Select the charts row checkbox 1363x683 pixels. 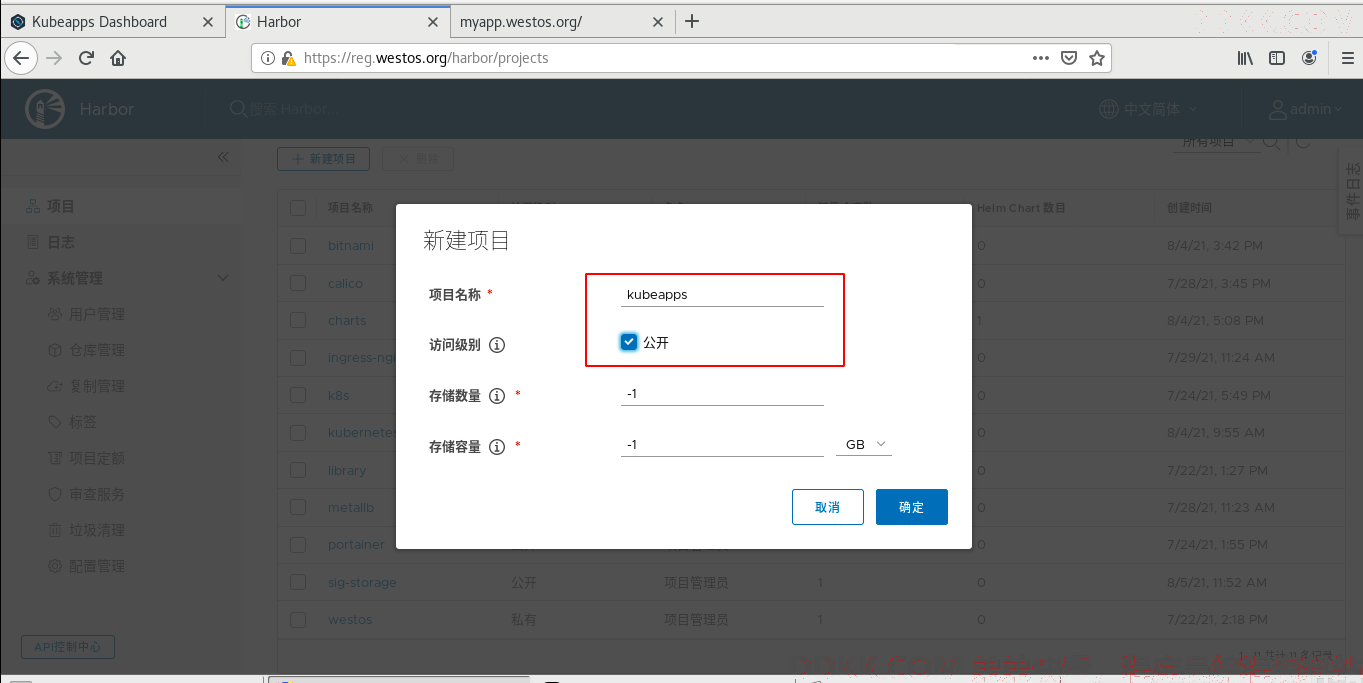tap(298, 320)
